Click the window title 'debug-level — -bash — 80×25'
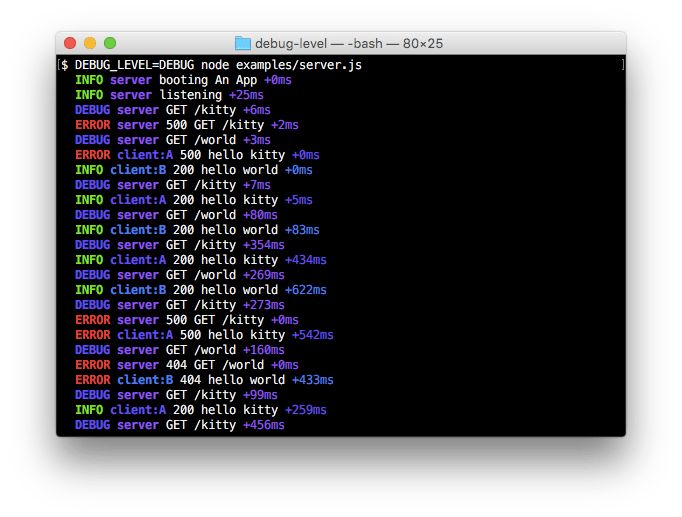Screen dimensions: 682x517 point(349,43)
